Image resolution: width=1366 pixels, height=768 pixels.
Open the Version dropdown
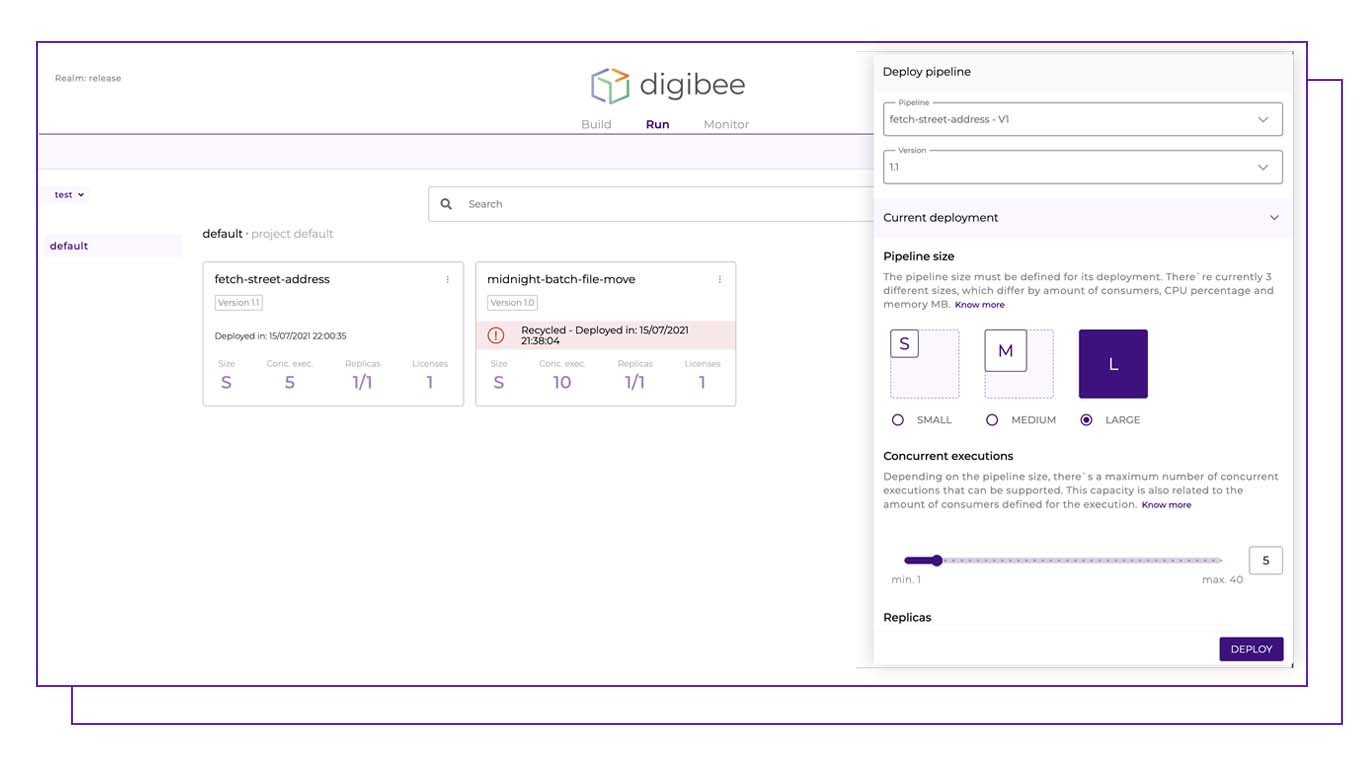click(x=1081, y=167)
